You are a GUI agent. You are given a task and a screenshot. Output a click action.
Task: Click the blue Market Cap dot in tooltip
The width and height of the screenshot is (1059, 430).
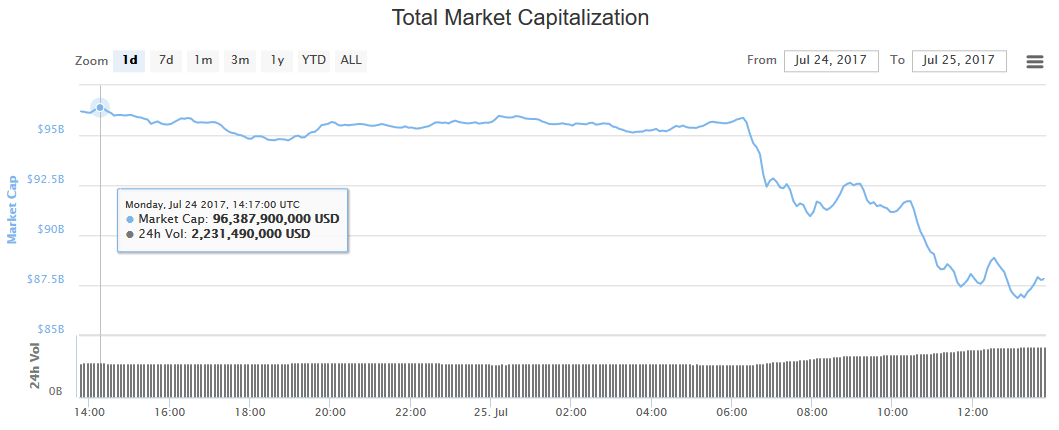[x=130, y=219]
